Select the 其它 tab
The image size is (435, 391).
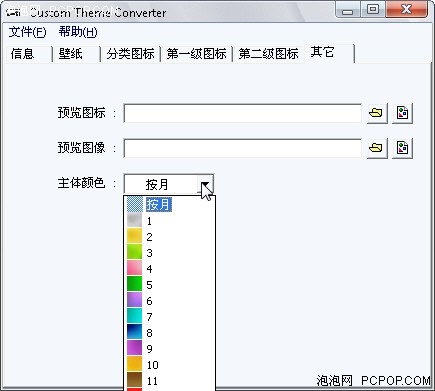(x=329, y=53)
